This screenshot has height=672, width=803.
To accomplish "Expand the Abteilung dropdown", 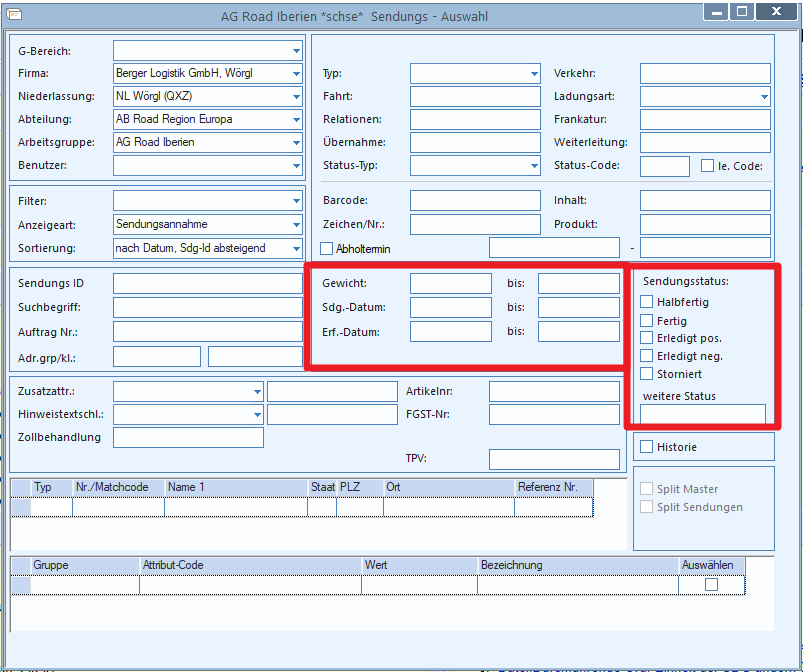I will (x=296, y=119).
